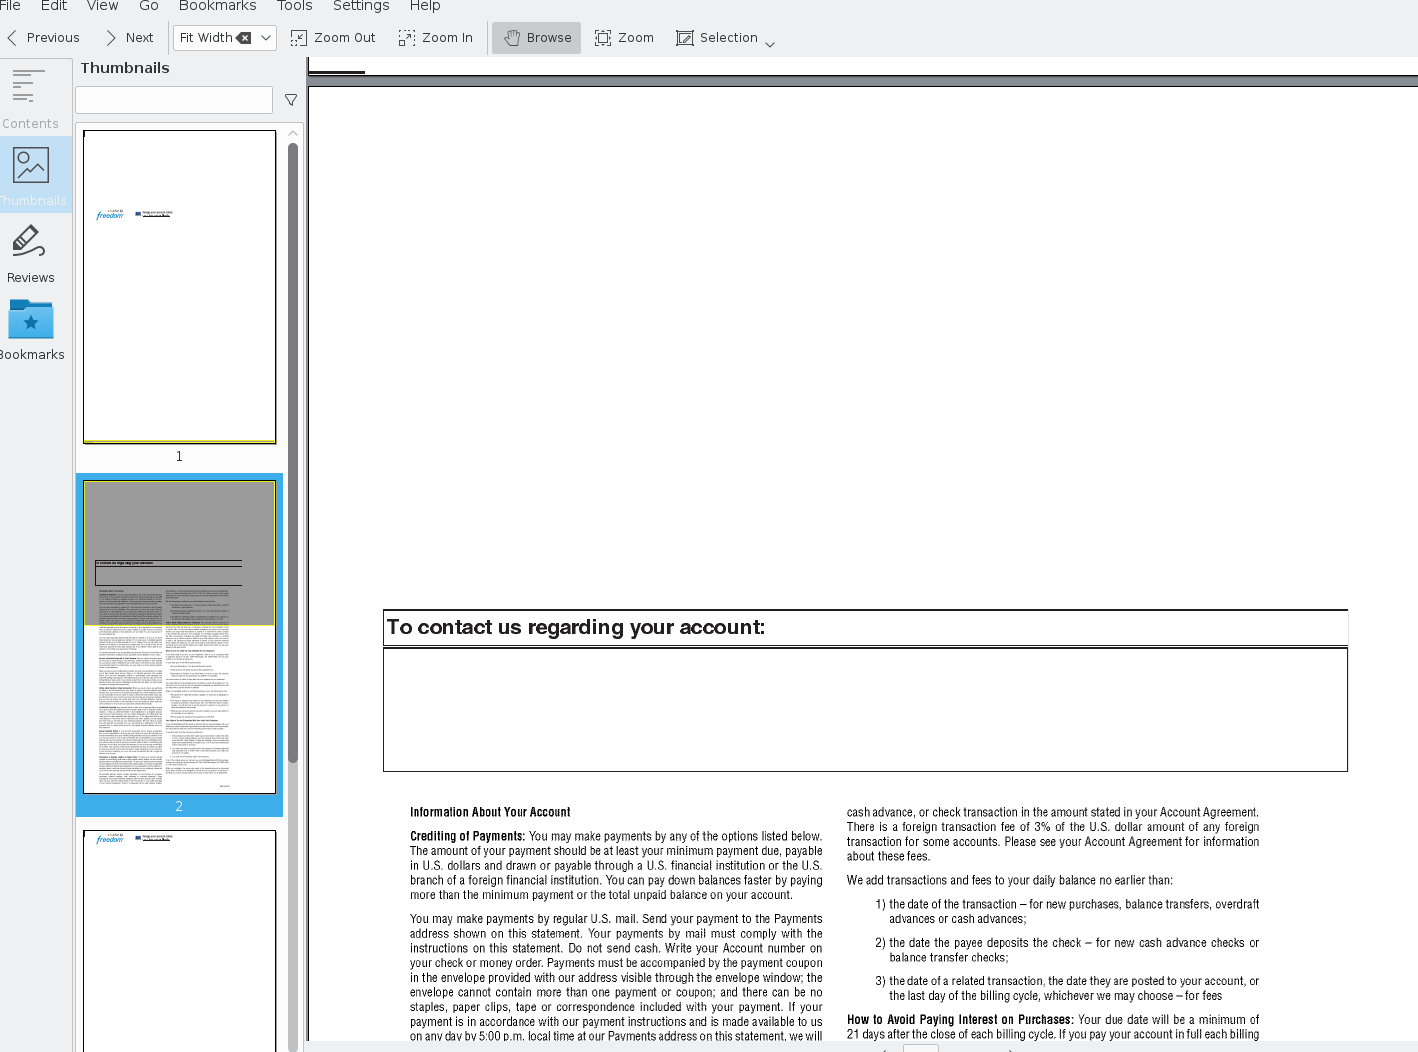The width and height of the screenshot is (1418, 1052).
Task: Select the Thumbnails sidebar icon
Action: (x=31, y=174)
